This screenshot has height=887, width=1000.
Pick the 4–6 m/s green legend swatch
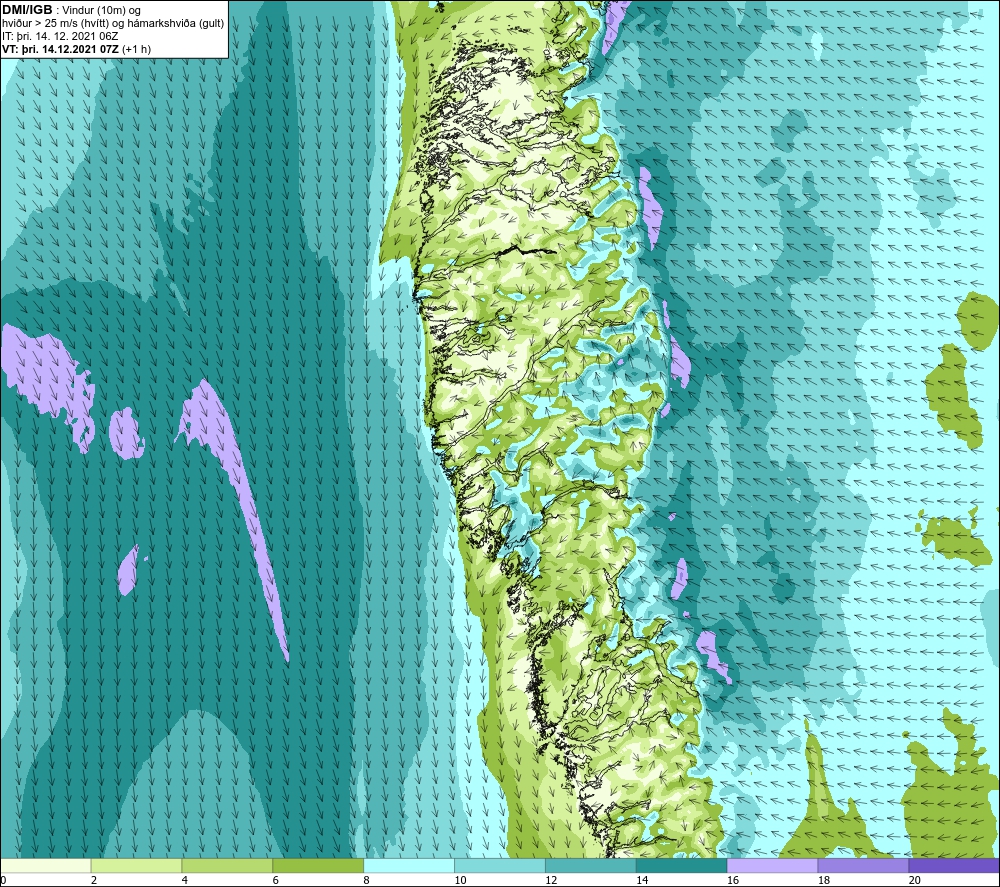tap(227, 866)
